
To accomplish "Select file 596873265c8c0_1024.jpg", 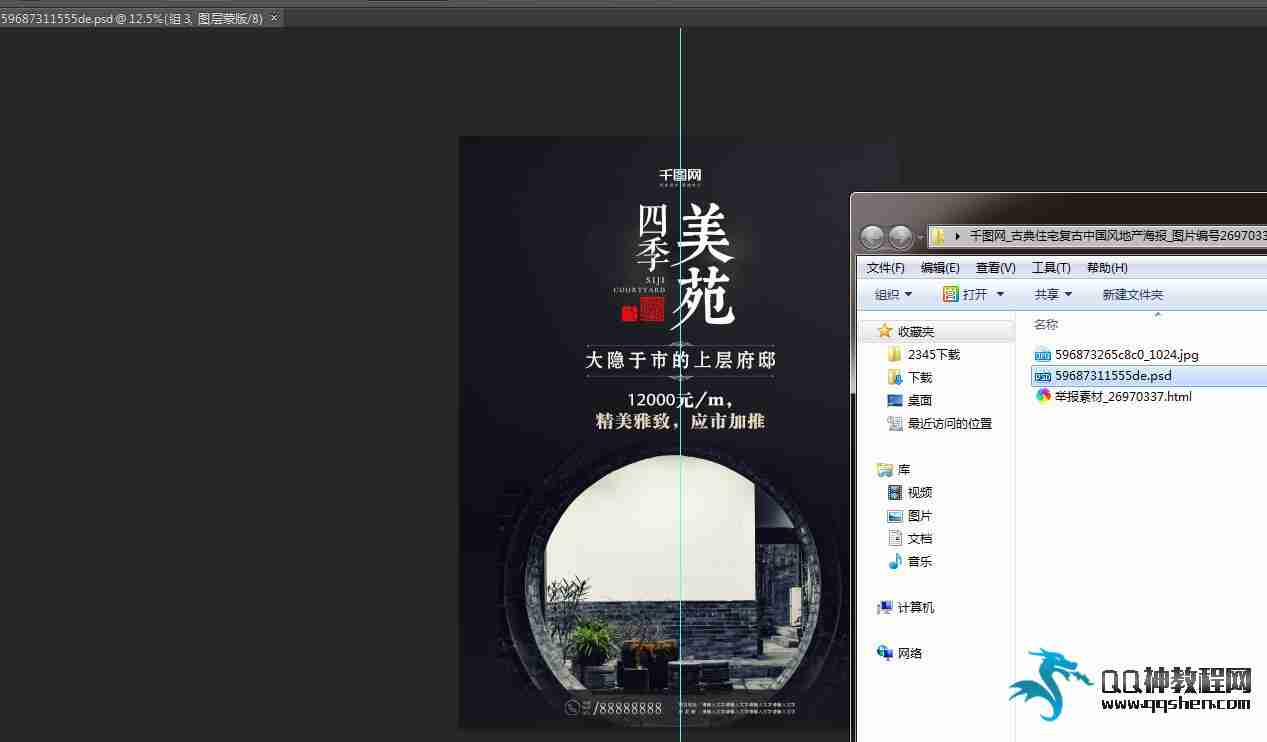I will (1126, 354).
